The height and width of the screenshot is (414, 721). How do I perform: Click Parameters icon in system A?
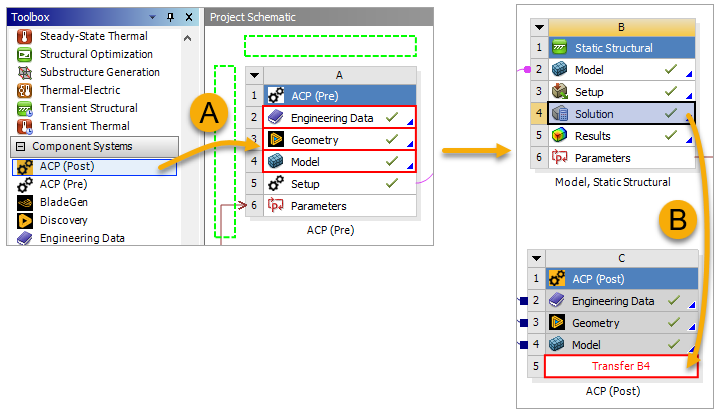click(275, 205)
